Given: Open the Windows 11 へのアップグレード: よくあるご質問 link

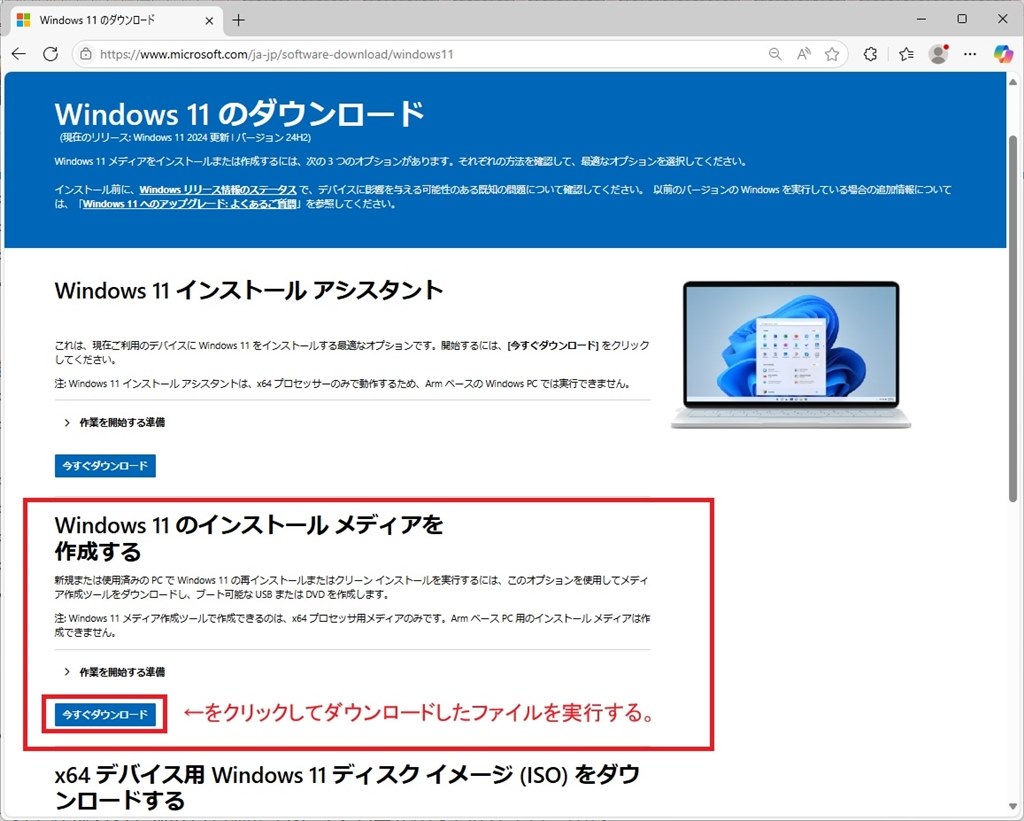Looking at the screenshot, I should coord(189,204).
